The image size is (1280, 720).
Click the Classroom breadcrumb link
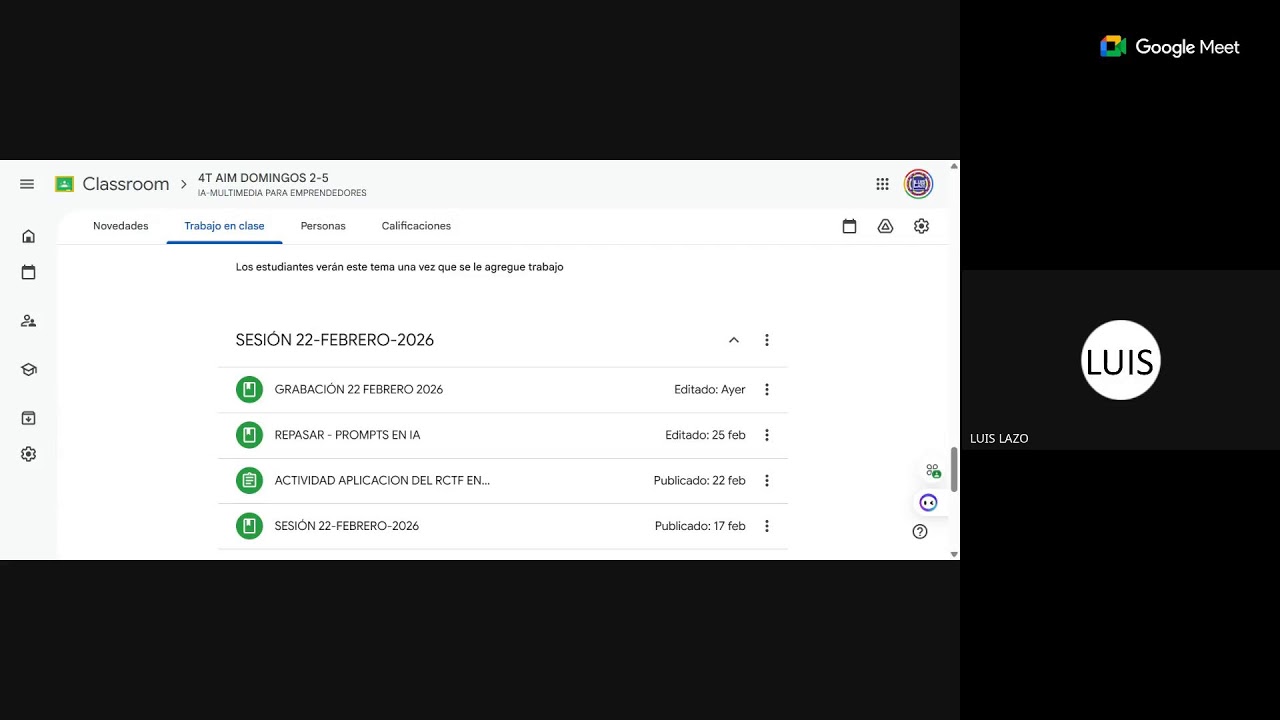(126, 184)
